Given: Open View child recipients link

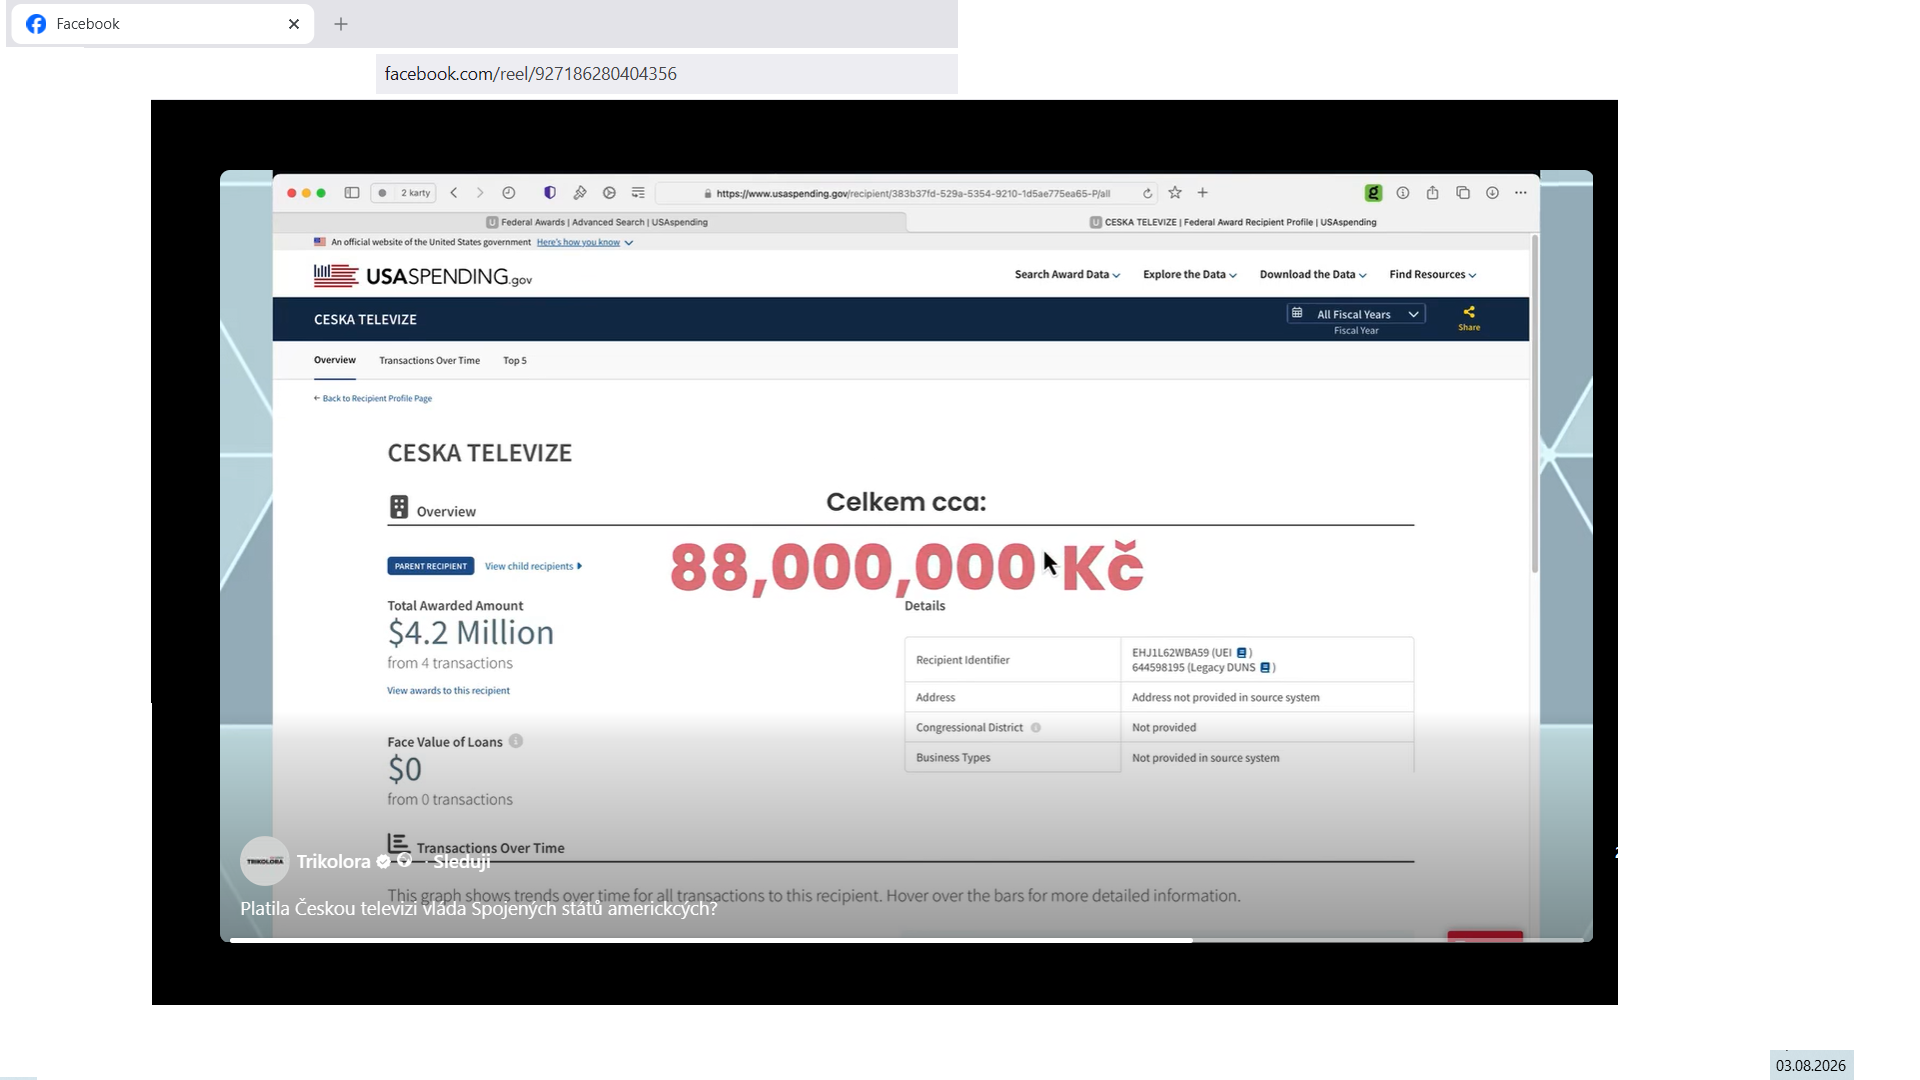Looking at the screenshot, I should pos(533,566).
